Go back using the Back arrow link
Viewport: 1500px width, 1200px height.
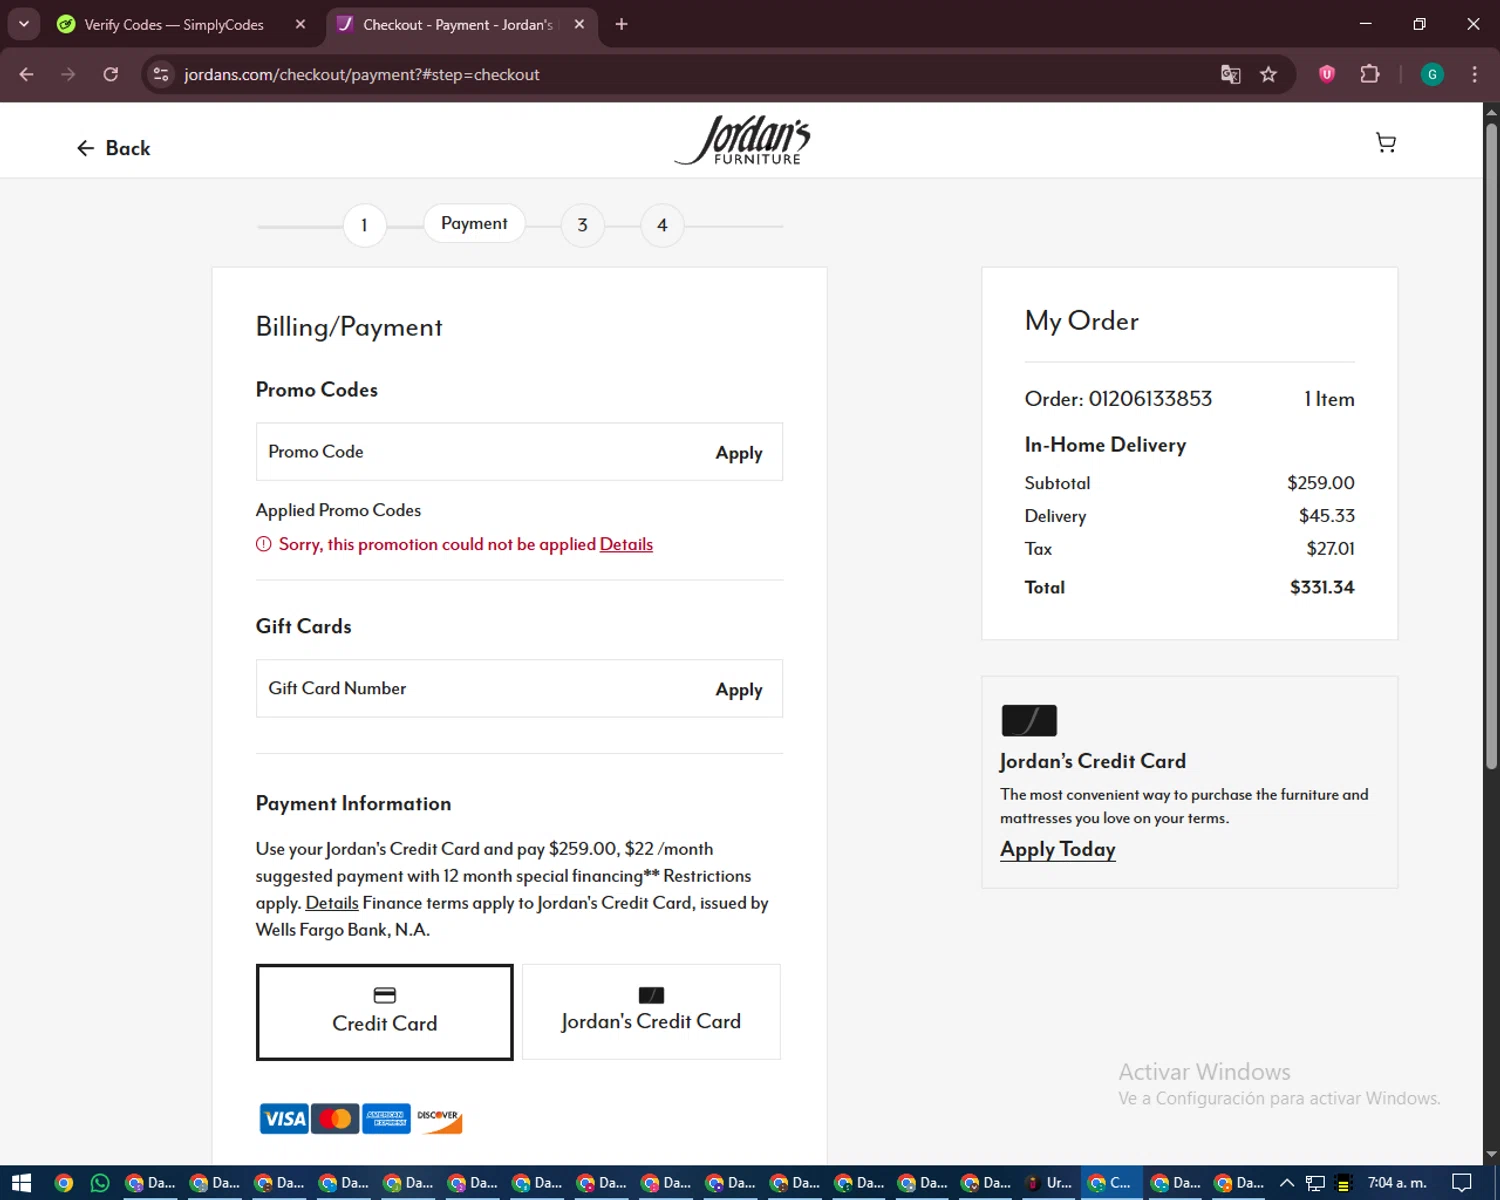(113, 148)
